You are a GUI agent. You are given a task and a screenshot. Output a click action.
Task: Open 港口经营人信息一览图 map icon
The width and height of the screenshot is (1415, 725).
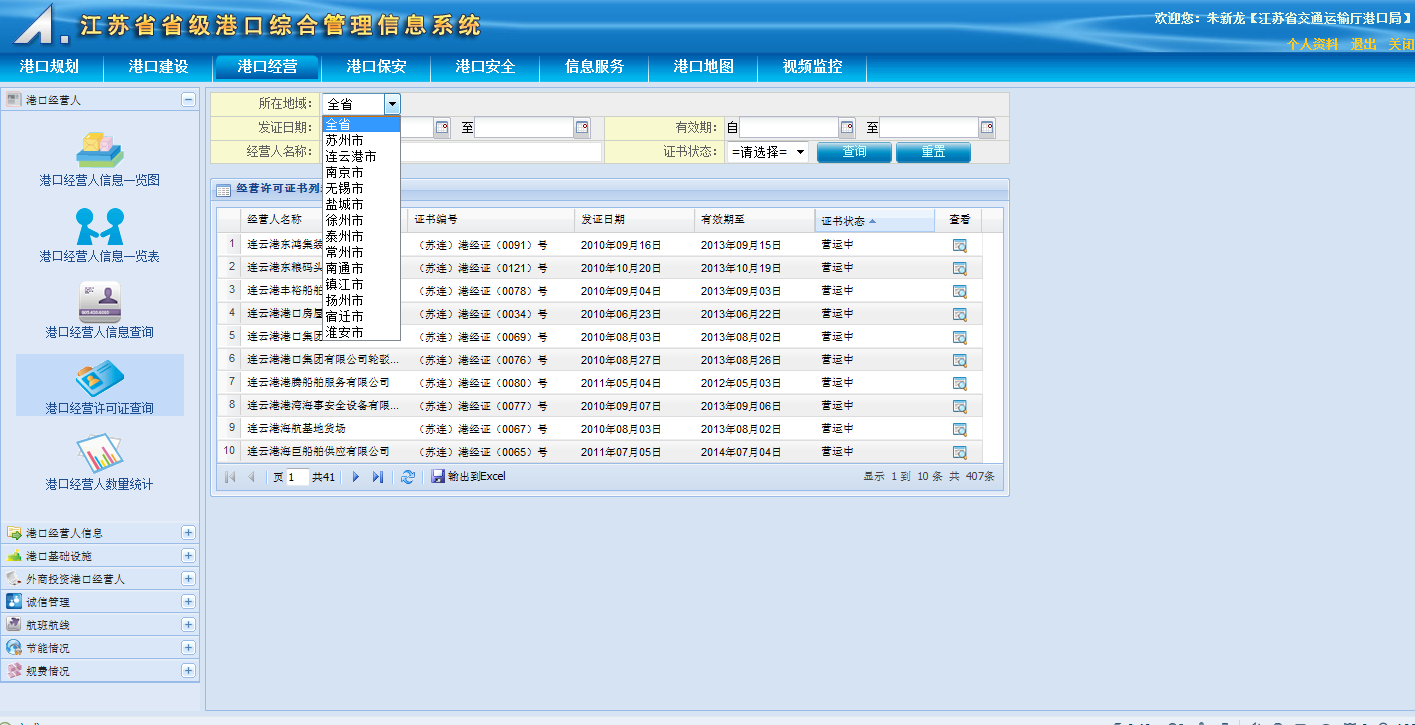pyautogui.click(x=100, y=150)
